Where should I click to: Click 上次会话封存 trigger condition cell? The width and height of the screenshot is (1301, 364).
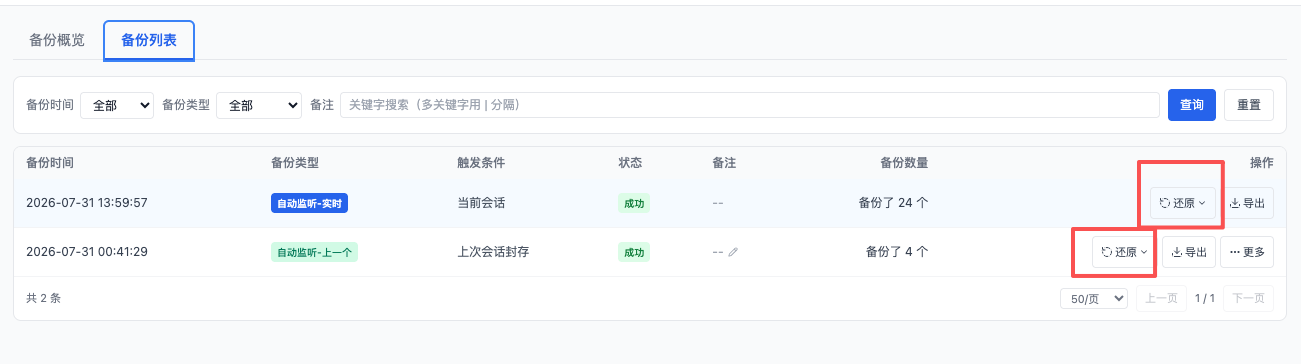(x=493, y=252)
